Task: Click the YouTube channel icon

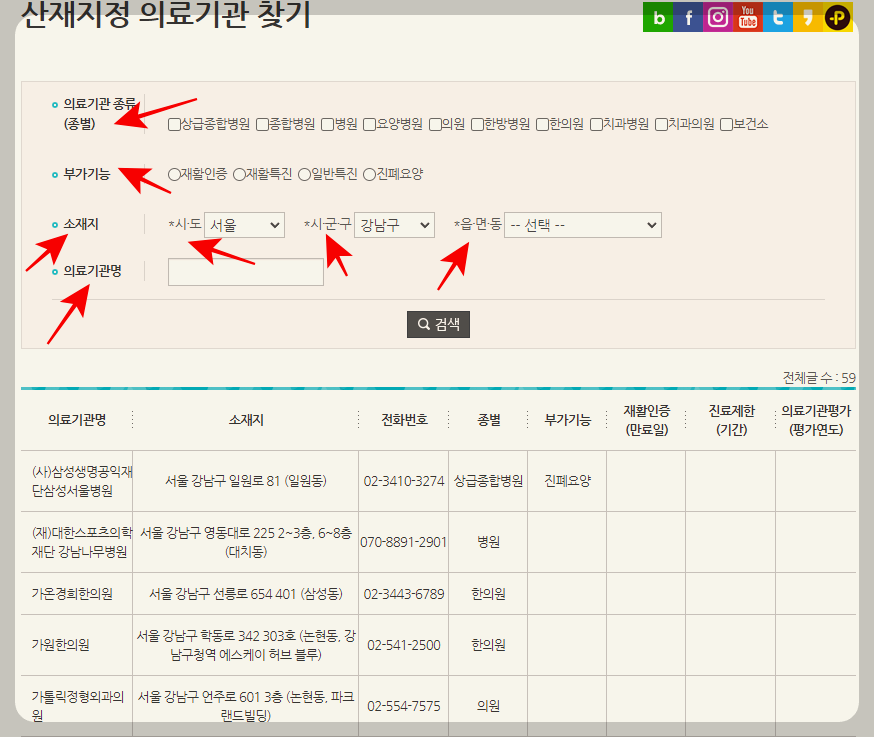Action: (747, 17)
